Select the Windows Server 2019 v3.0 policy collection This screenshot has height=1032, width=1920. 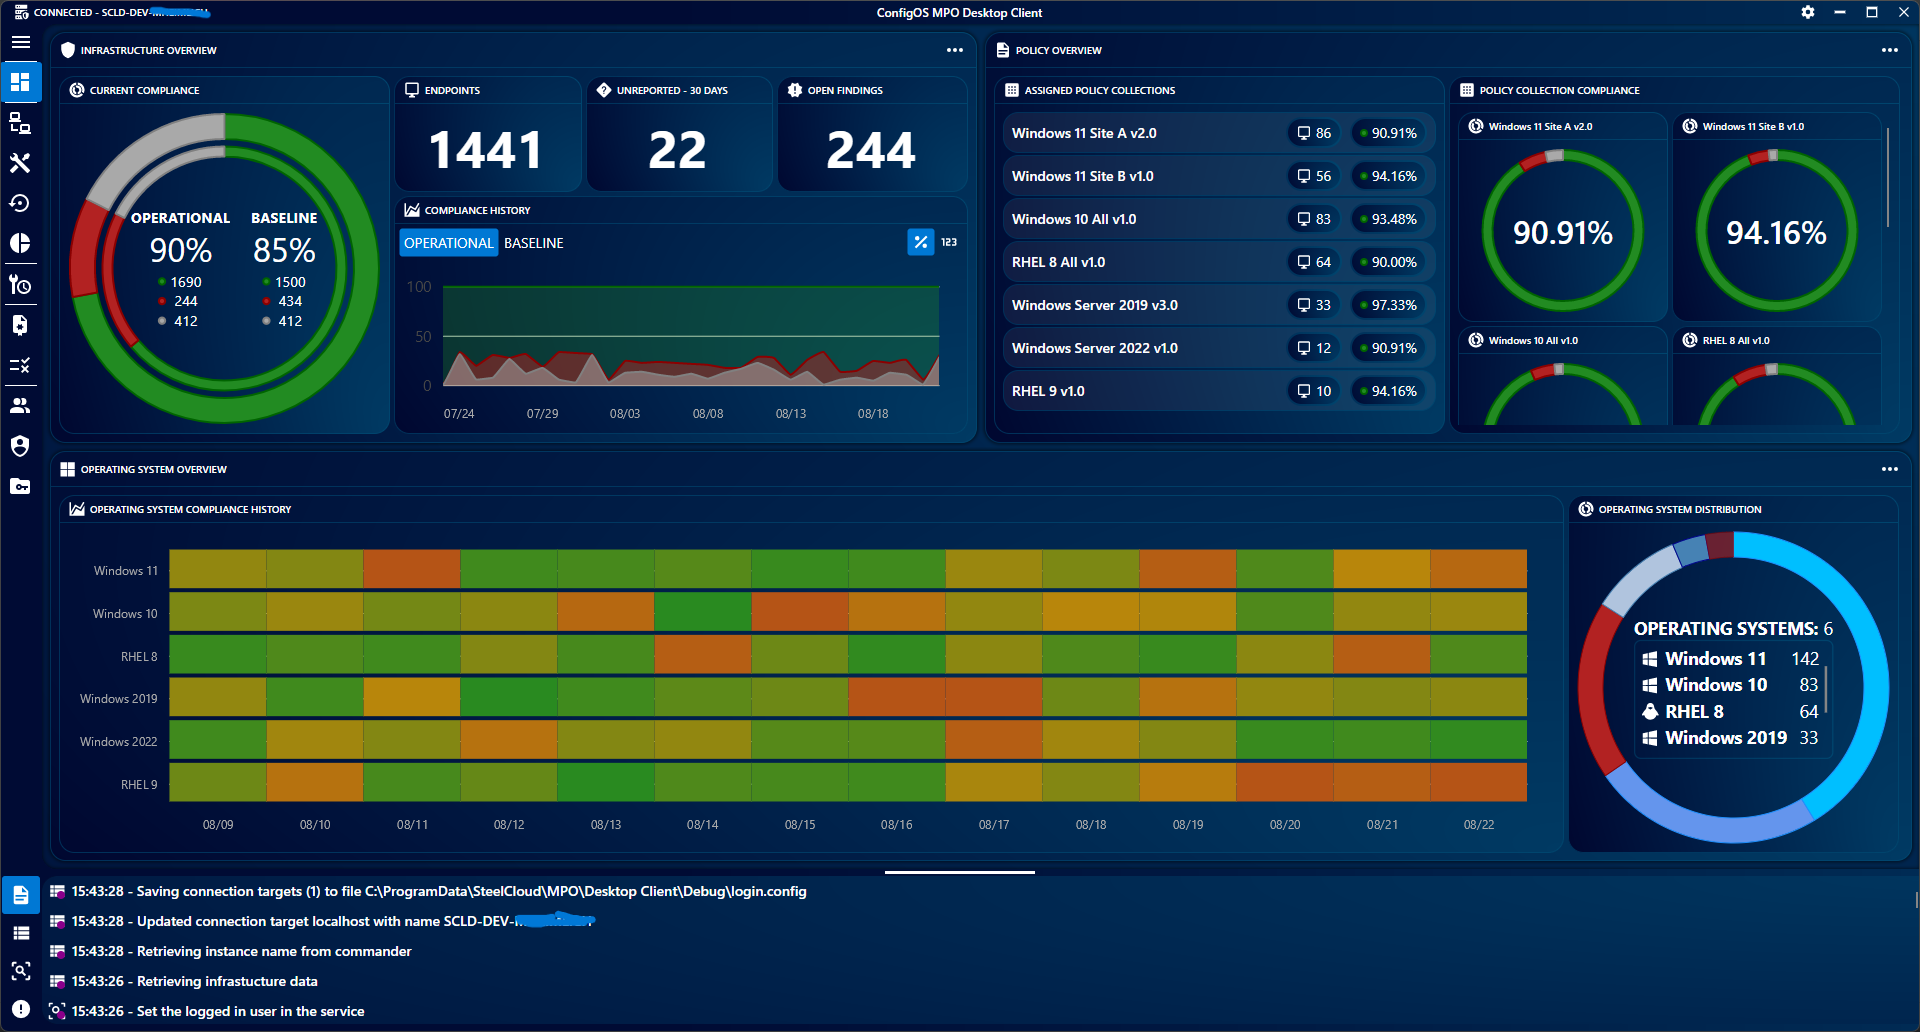click(1095, 305)
